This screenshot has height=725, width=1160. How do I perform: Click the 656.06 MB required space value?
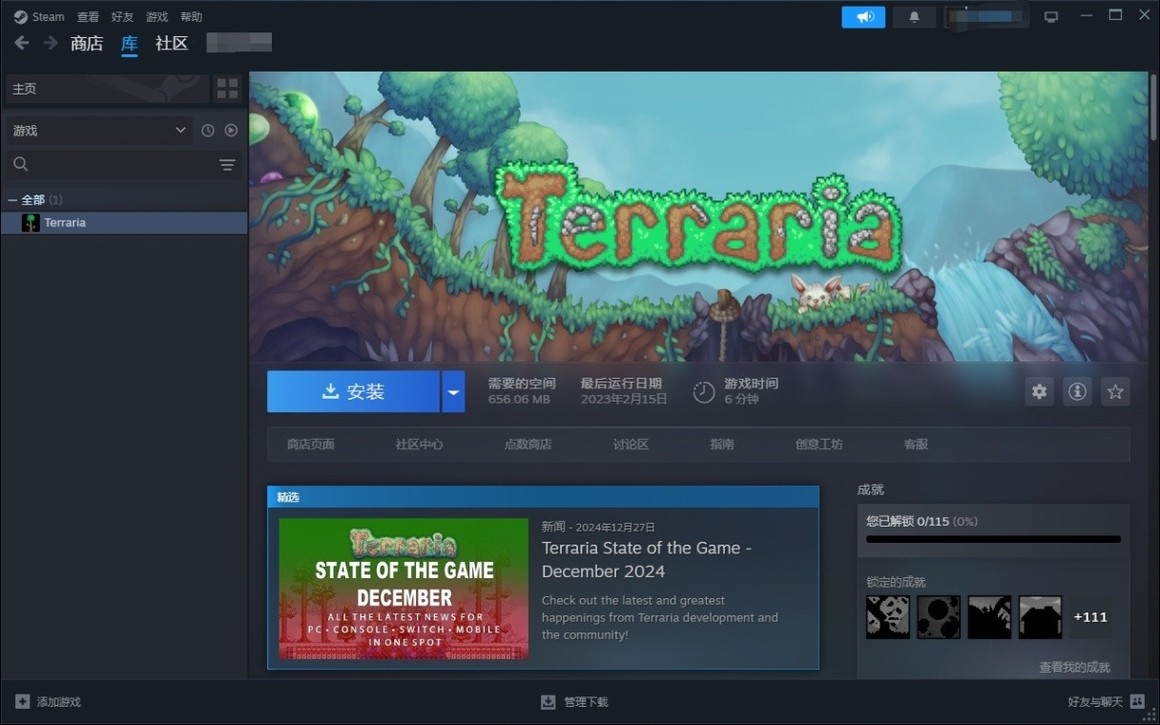coord(519,399)
